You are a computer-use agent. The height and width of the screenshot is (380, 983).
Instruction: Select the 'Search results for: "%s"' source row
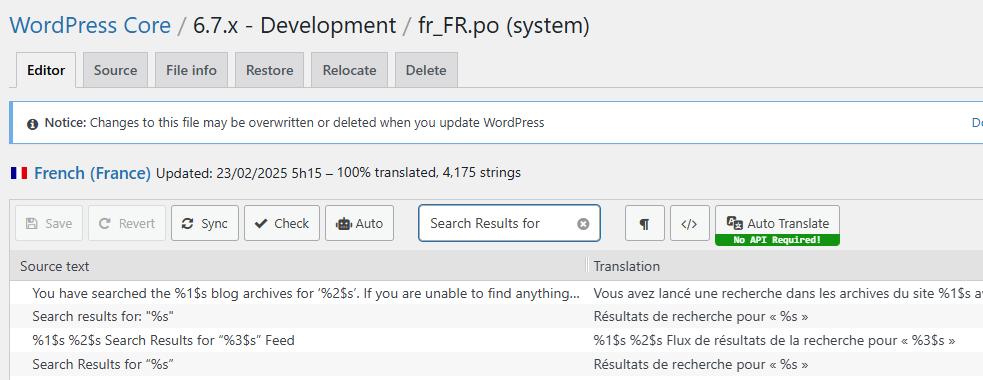298,317
